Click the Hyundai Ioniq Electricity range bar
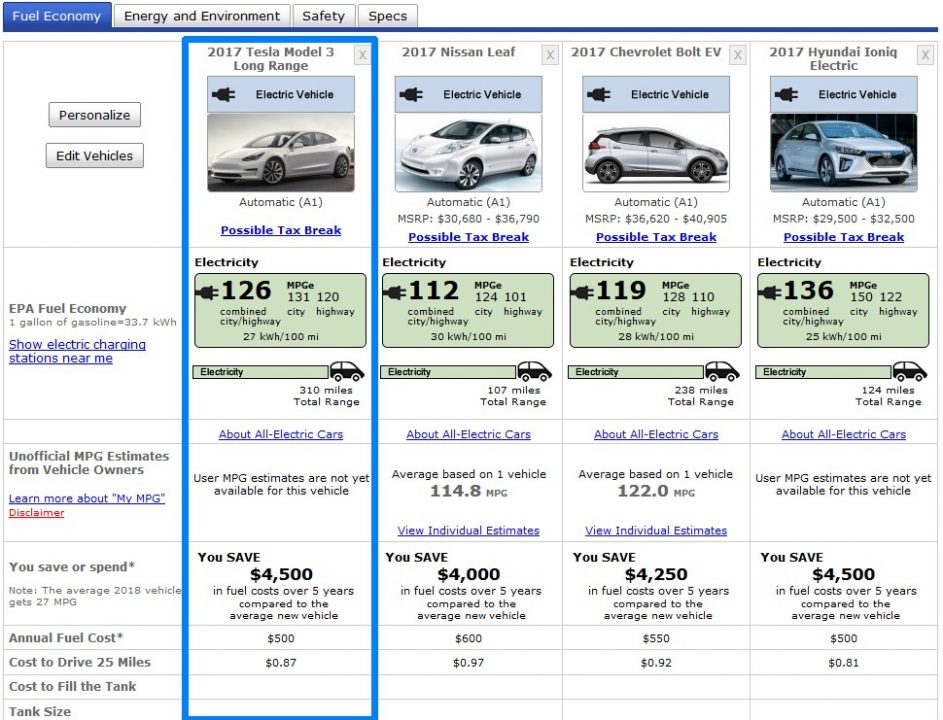This screenshot has height=720, width=943. pyautogui.click(x=823, y=372)
